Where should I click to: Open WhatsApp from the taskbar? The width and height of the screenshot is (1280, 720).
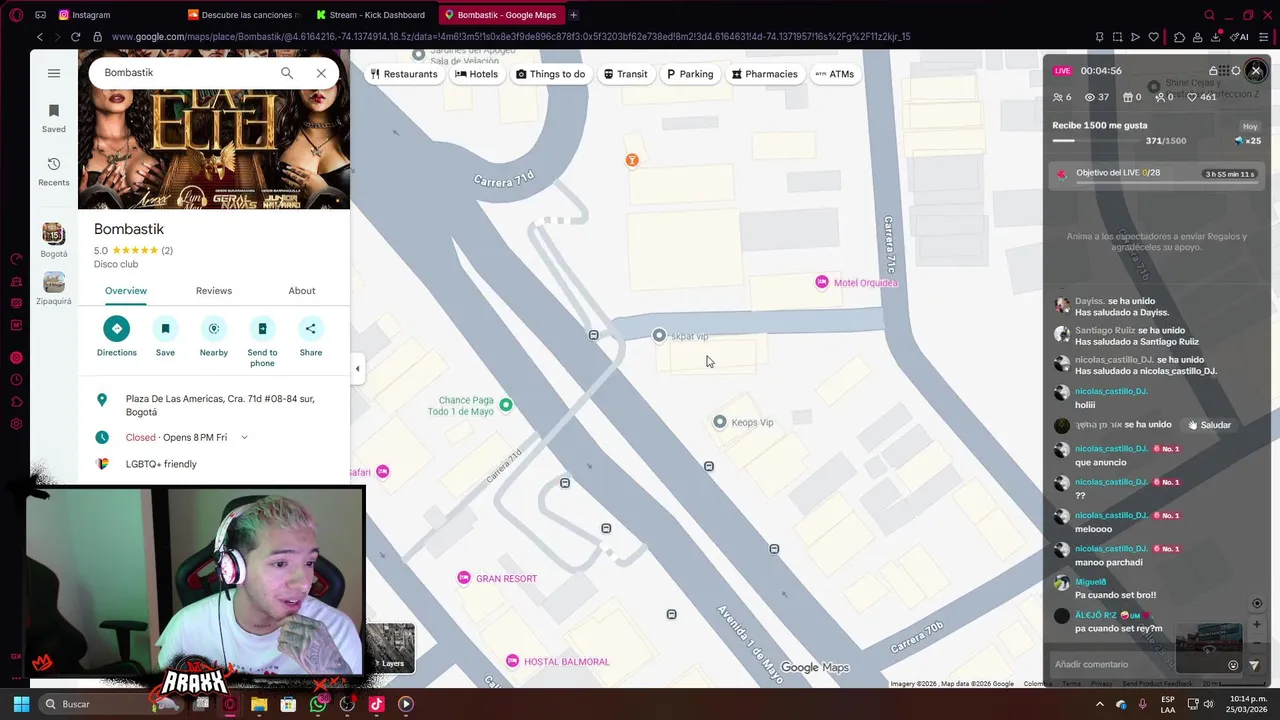tap(318, 704)
